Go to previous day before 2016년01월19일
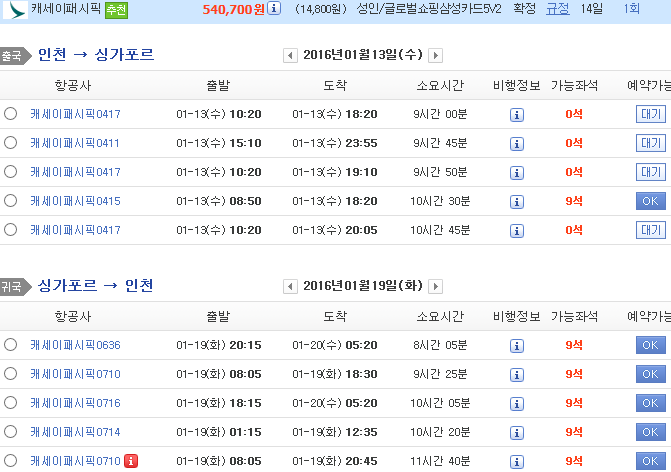671x472 pixels. (290, 286)
